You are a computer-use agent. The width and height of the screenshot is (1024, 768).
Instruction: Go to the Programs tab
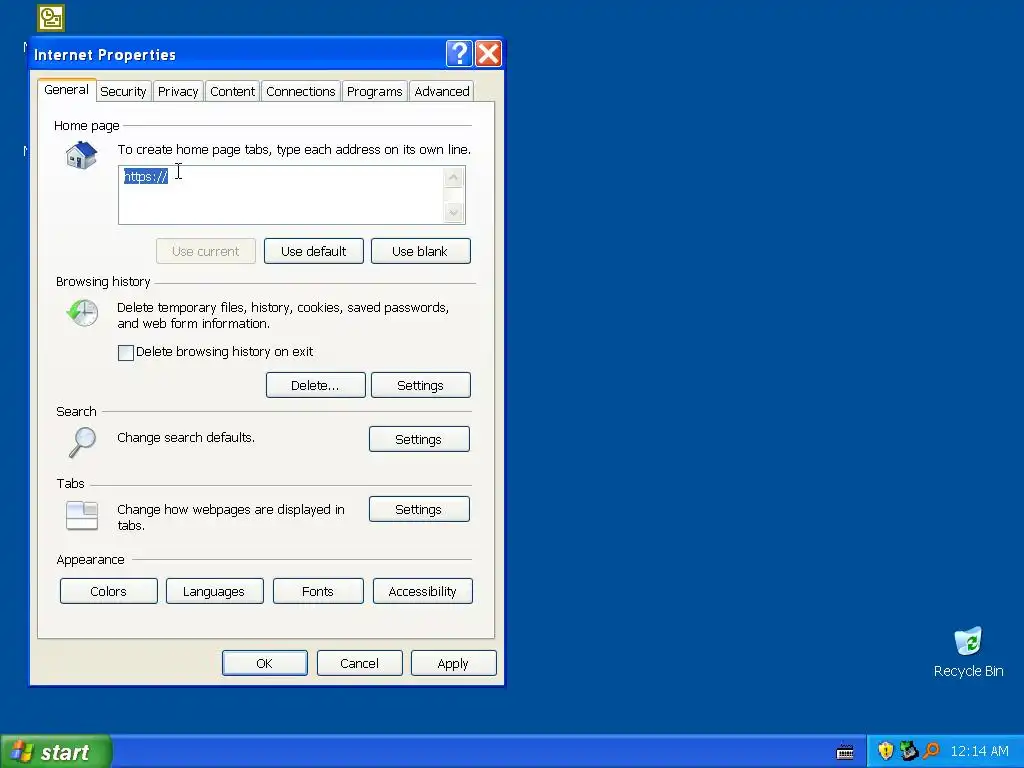click(374, 91)
